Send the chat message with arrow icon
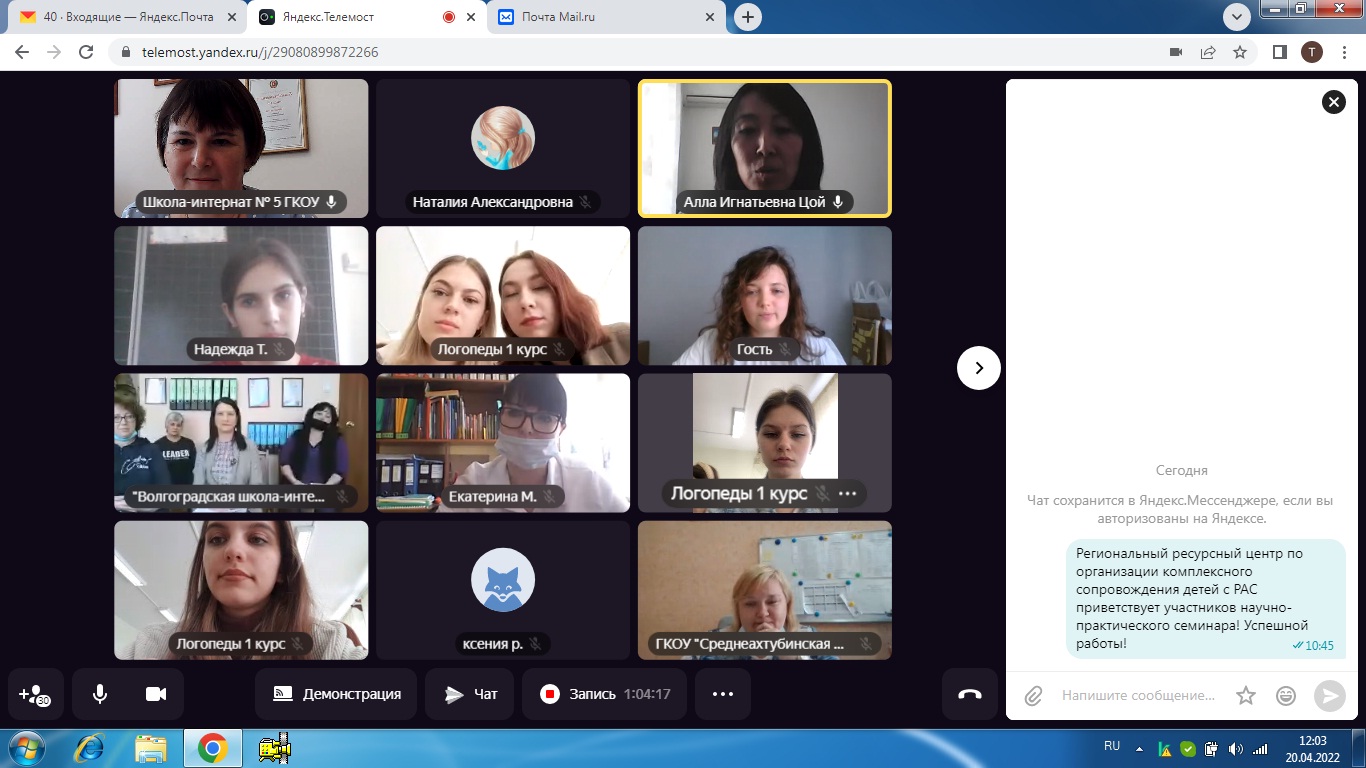 point(1329,695)
